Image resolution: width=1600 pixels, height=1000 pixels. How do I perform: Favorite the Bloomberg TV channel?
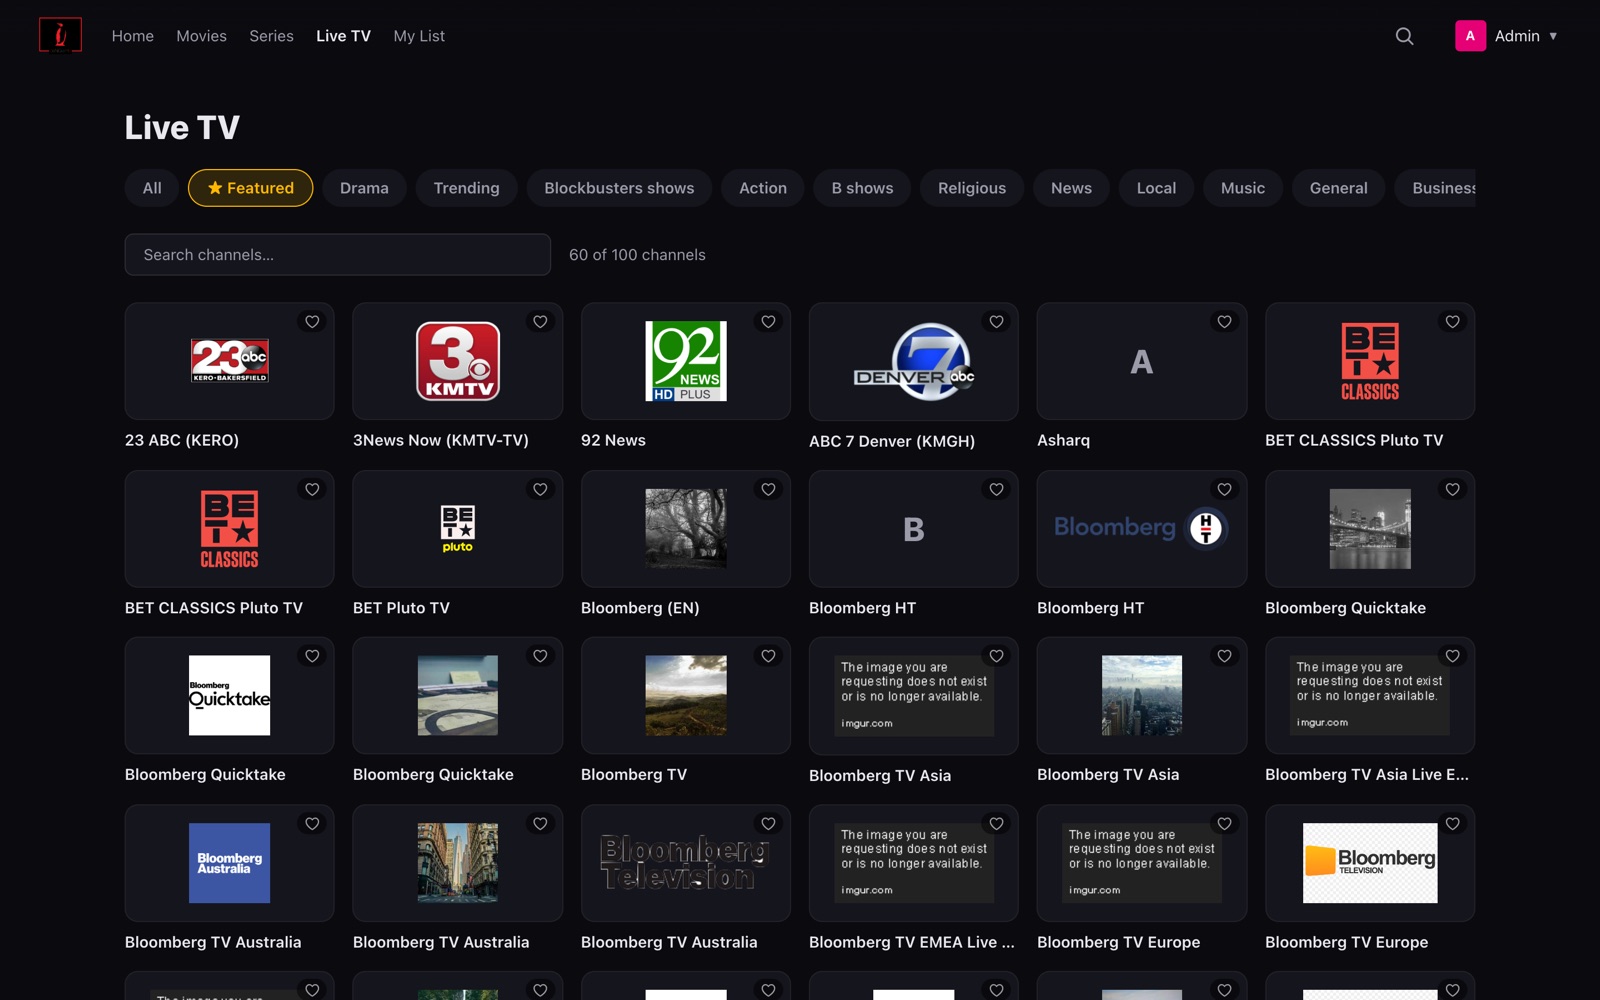[768, 656]
